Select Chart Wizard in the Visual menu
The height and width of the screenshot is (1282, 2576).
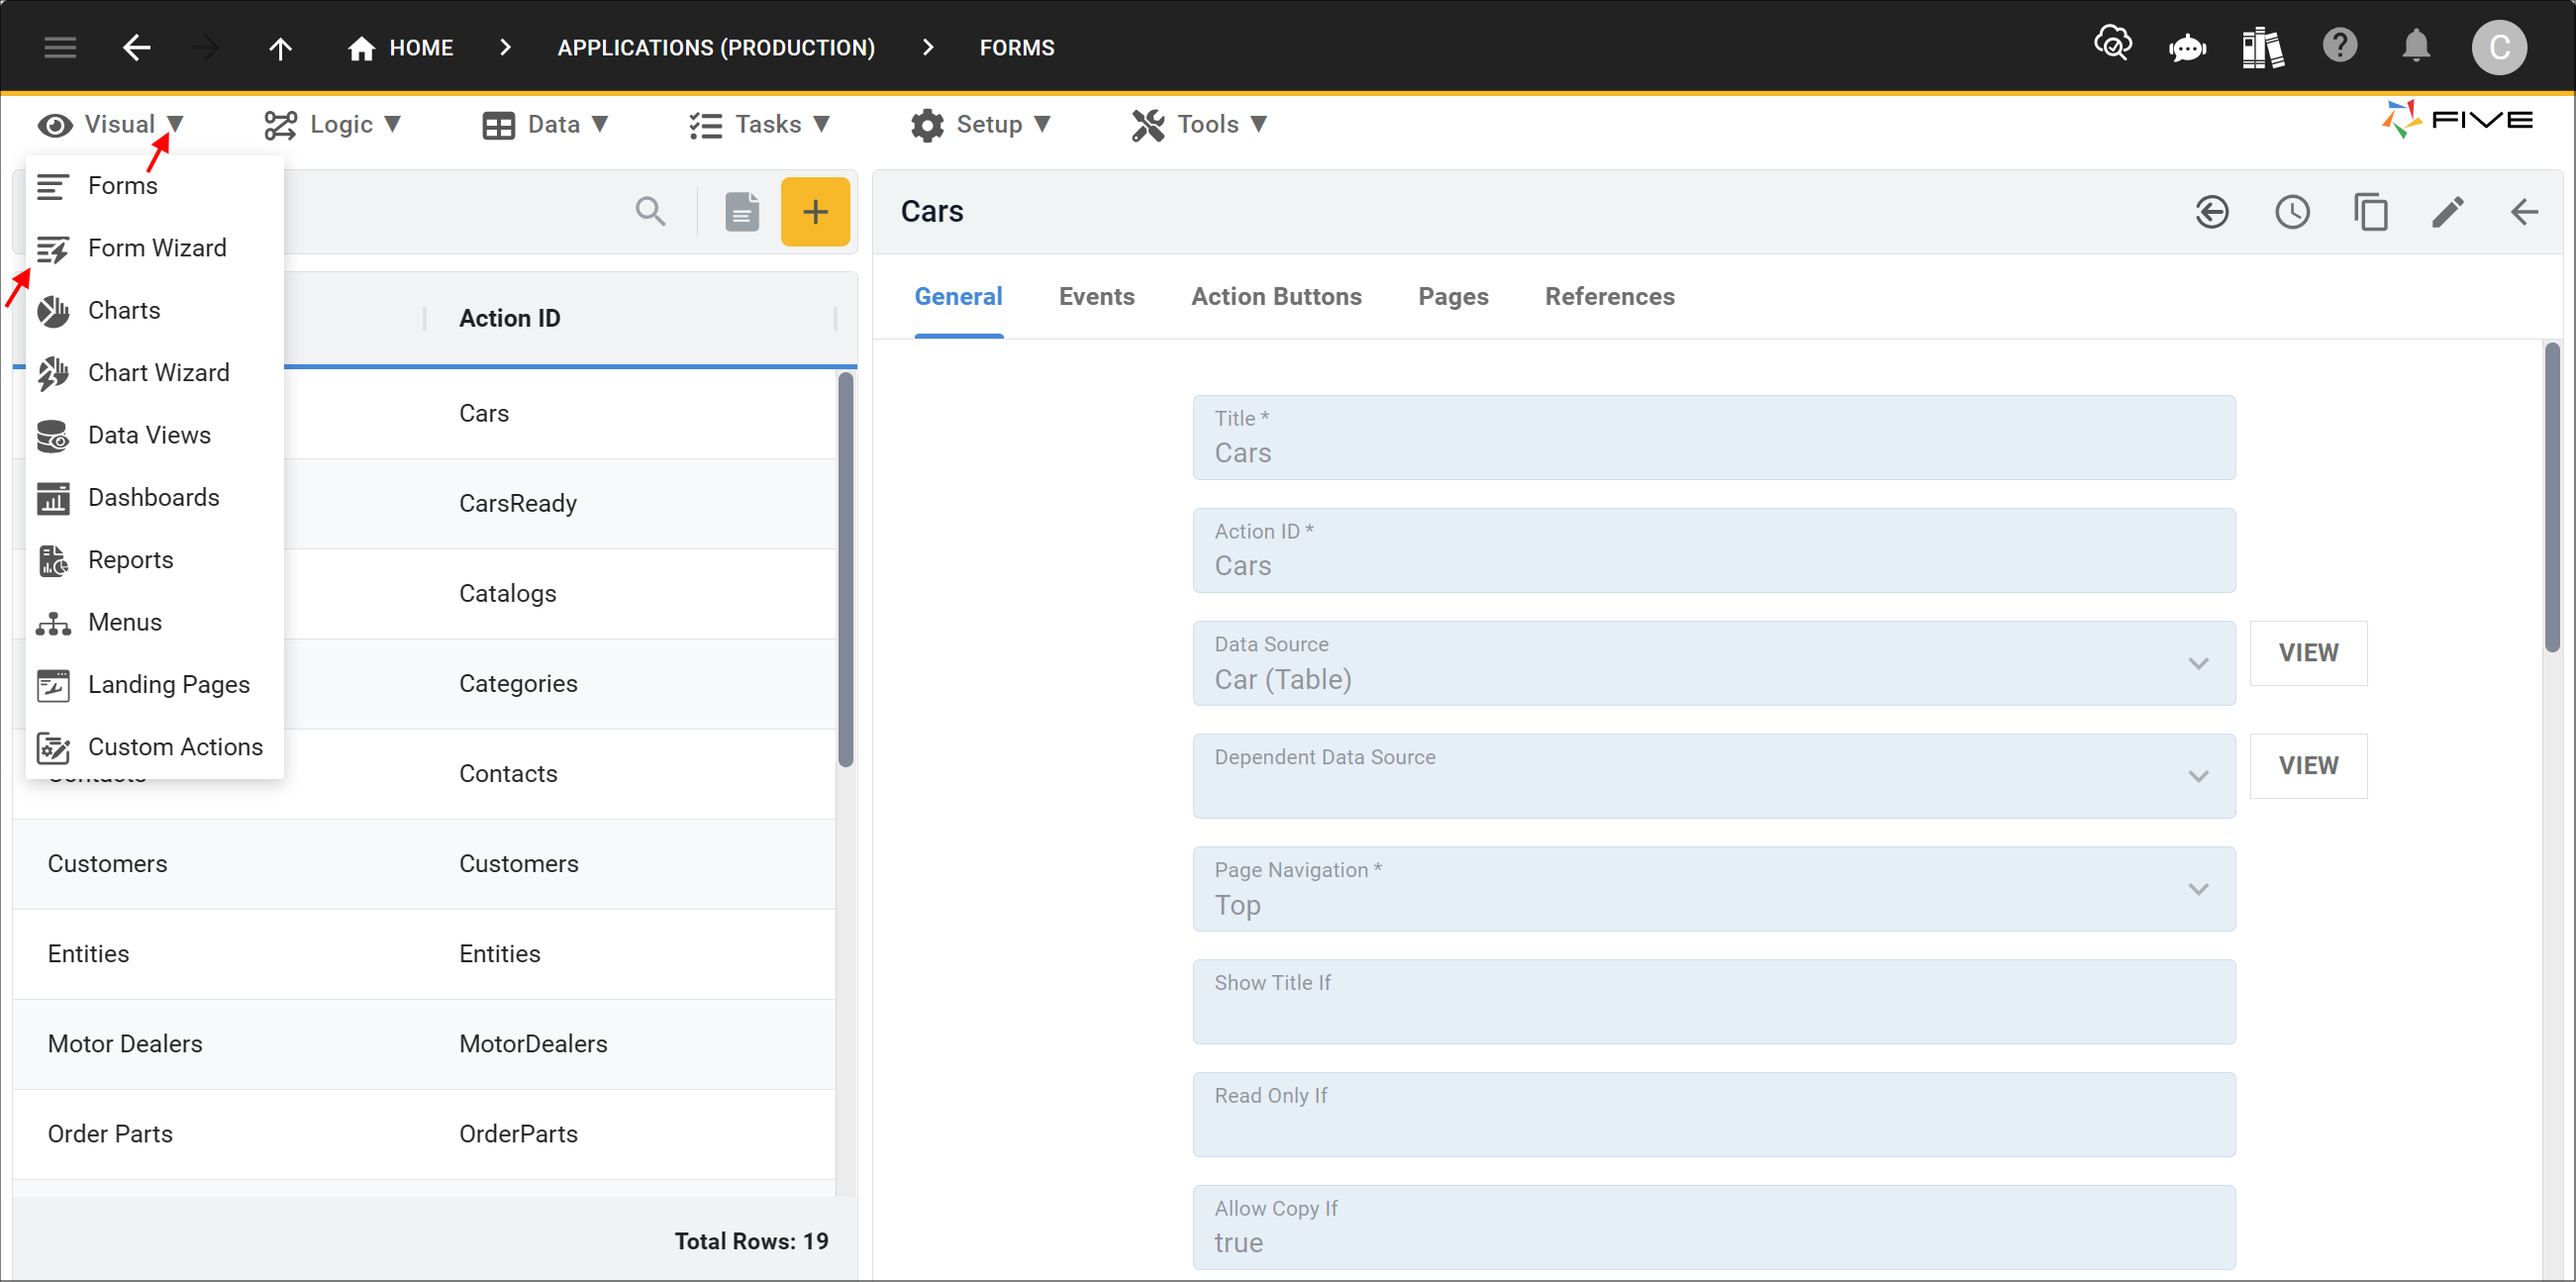[x=155, y=373]
